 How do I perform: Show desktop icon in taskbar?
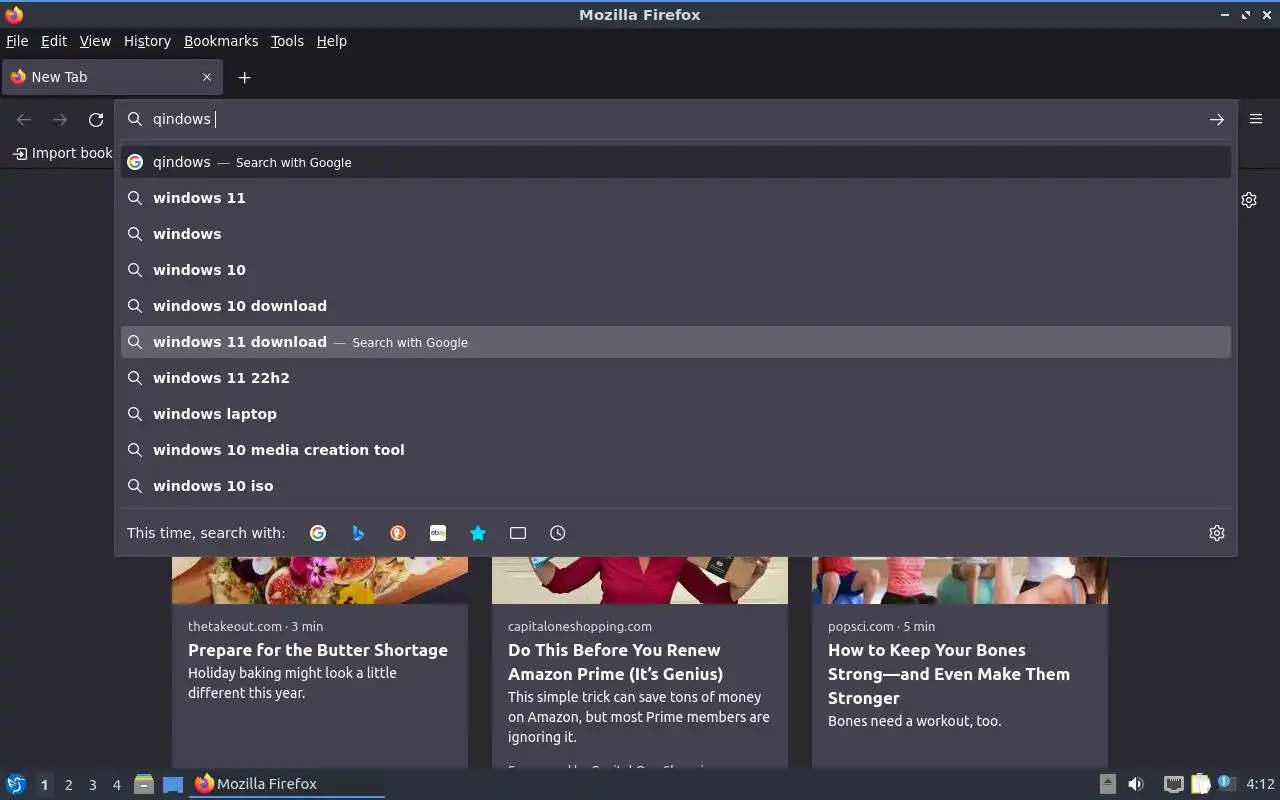[173, 784]
